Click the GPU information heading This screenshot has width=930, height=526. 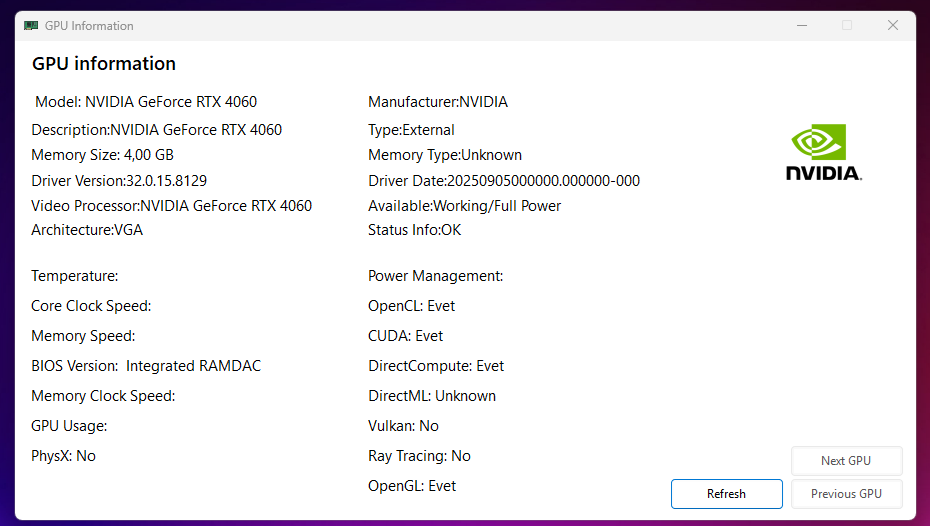[104, 63]
